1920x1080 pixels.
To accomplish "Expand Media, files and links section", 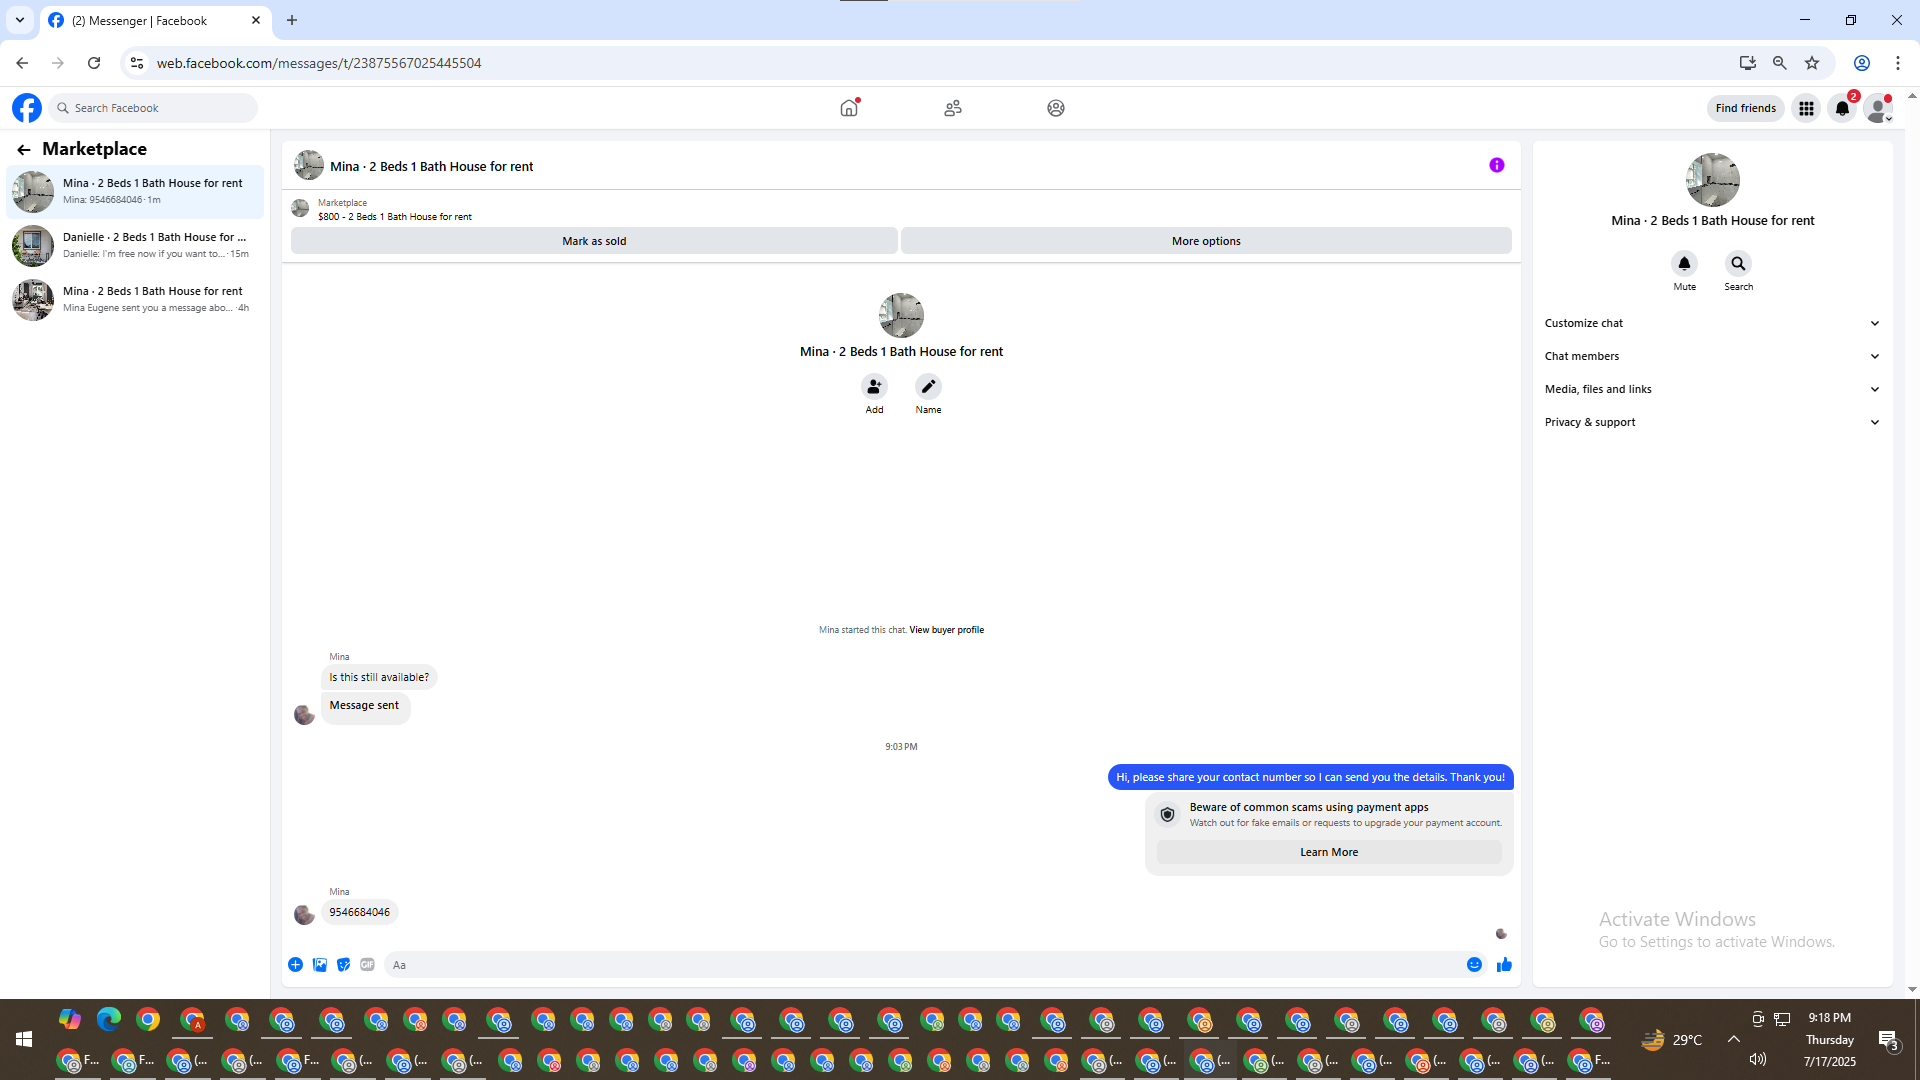I will point(1712,389).
